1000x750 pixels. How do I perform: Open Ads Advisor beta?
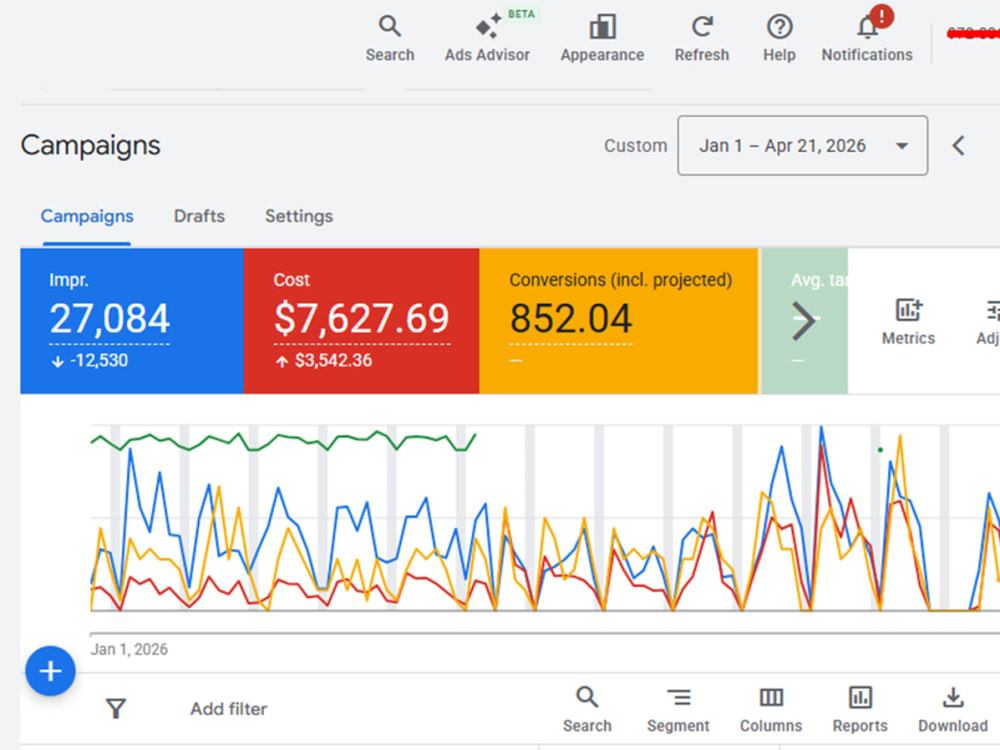point(488,39)
